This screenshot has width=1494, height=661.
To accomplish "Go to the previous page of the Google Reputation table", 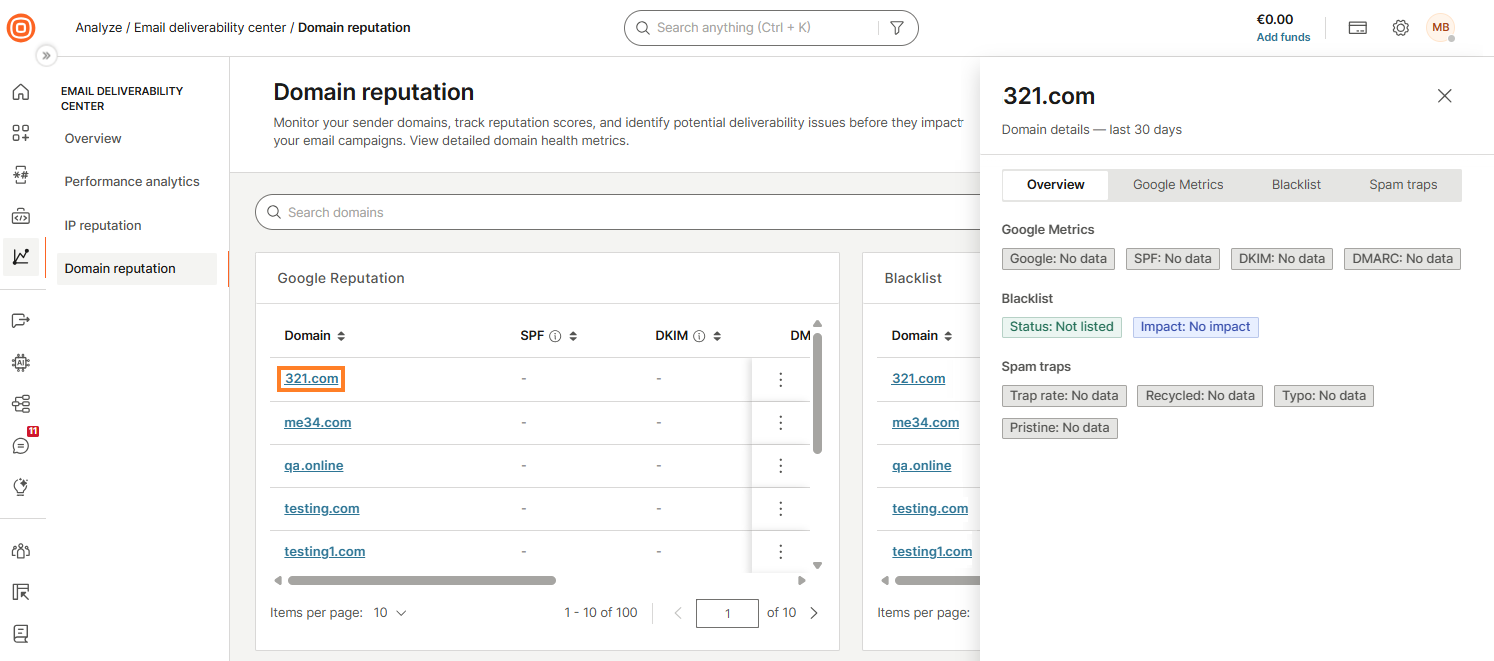I will (x=678, y=613).
